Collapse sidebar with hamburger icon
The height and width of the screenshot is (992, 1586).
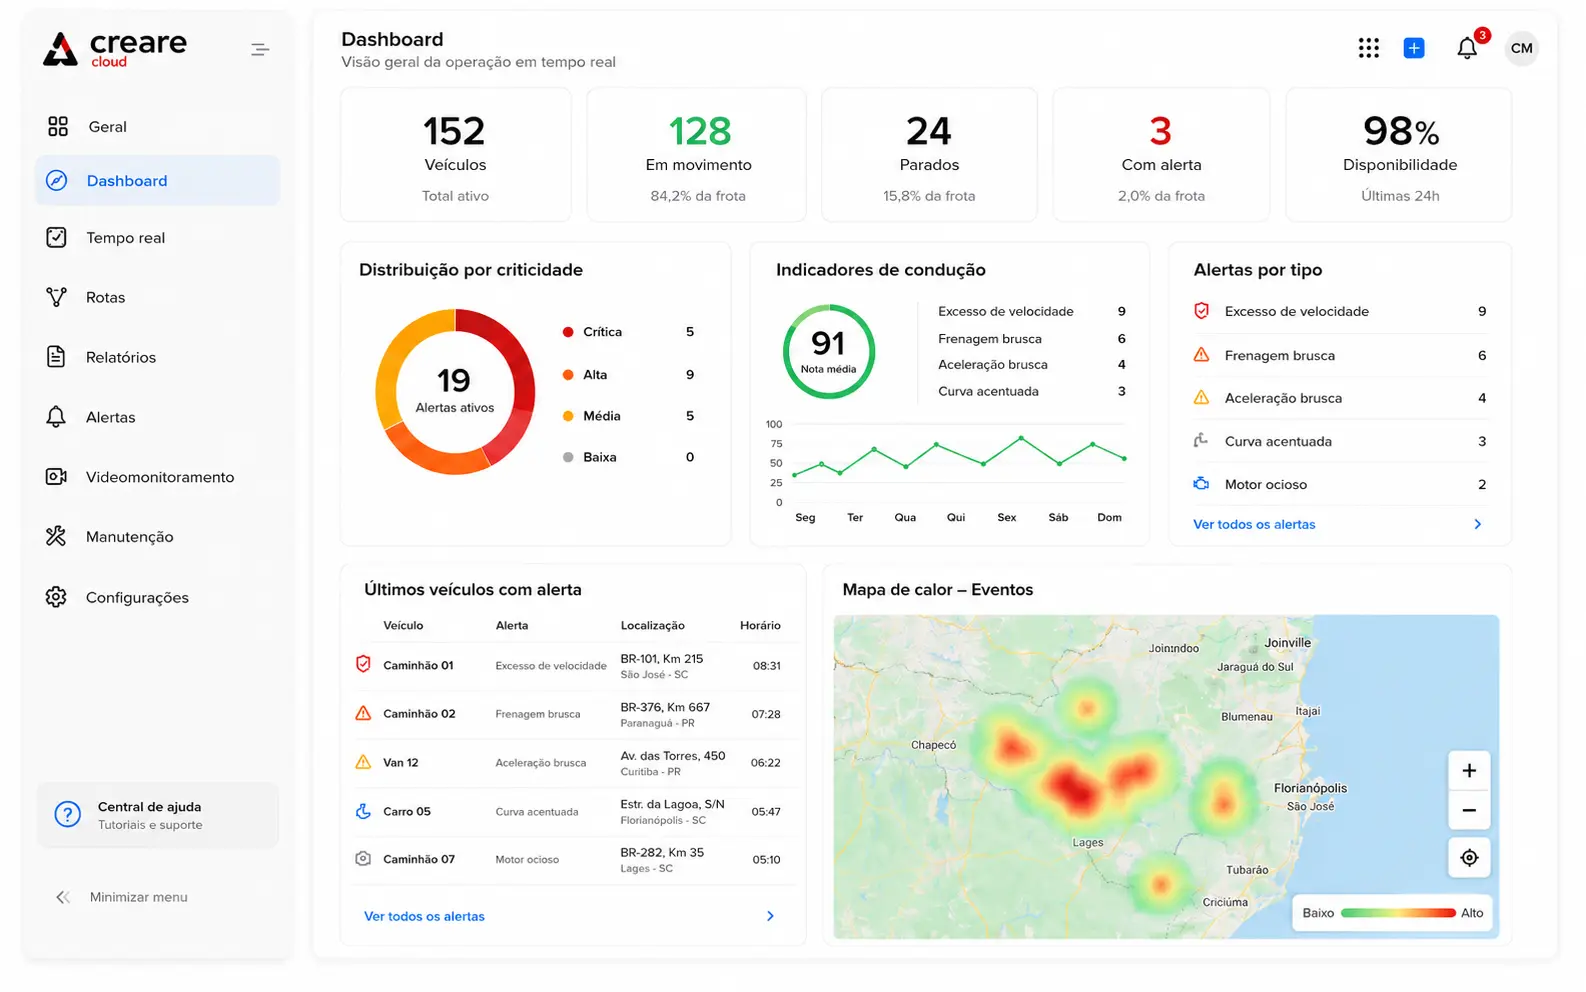260,49
